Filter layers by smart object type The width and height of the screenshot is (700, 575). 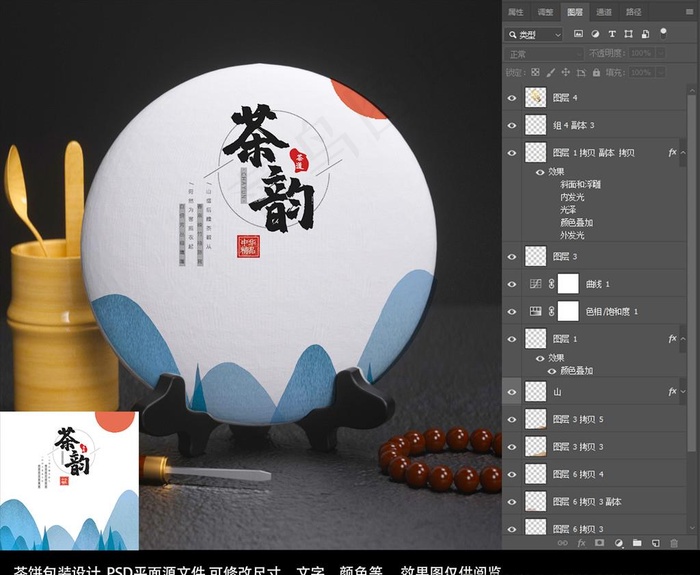tap(646, 34)
